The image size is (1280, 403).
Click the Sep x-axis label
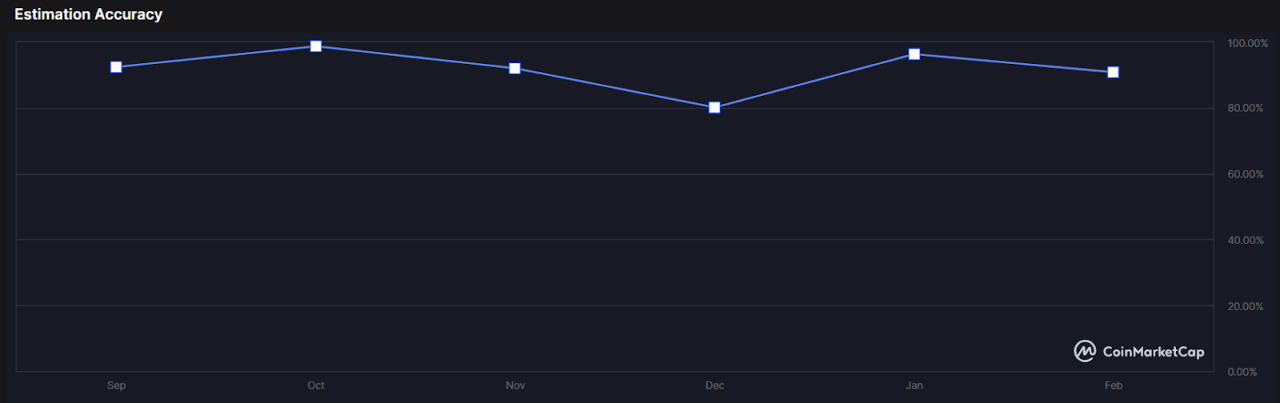(116, 385)
